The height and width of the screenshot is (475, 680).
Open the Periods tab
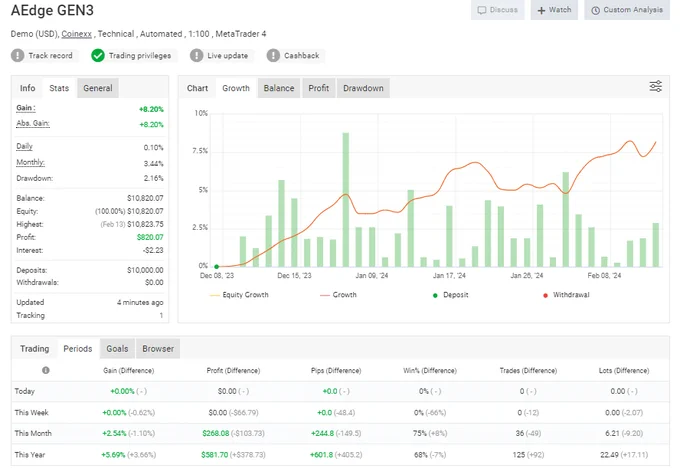tap(78, 349)
